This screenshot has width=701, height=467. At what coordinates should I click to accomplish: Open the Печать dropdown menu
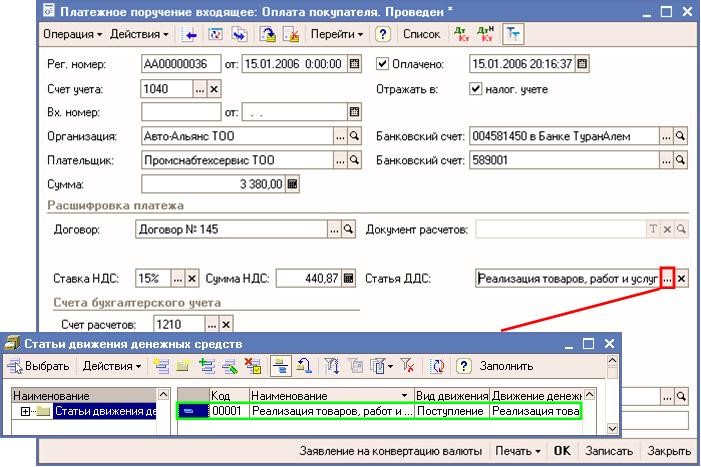[520, 451]
